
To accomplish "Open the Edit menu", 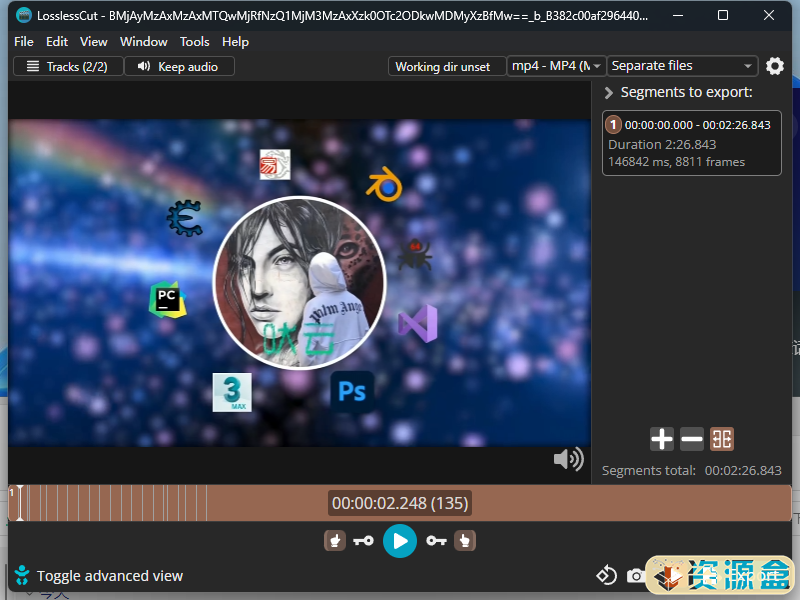I will point(57,42).
